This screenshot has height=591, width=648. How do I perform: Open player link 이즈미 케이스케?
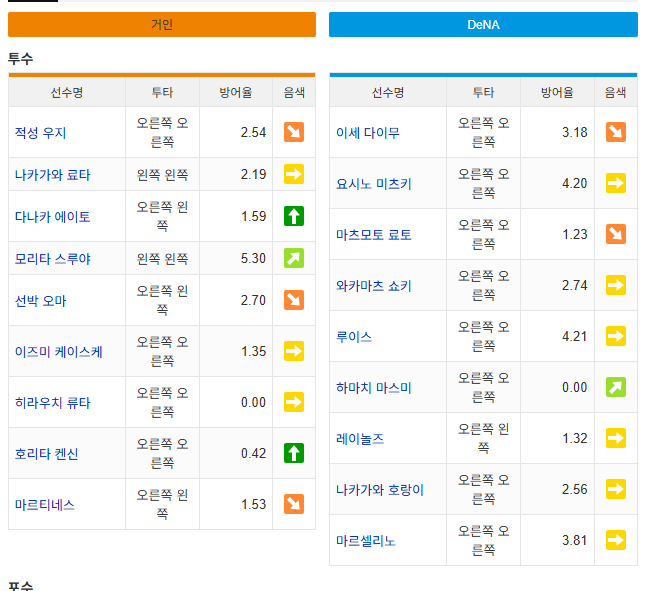(x=59, y=352)
